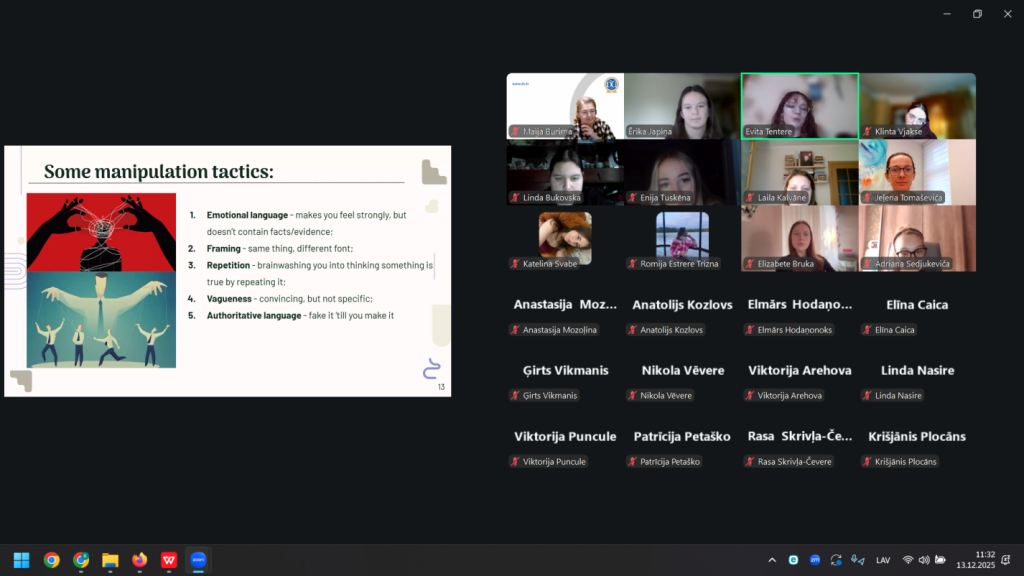This screenshot has height=576, width=1024.
Task: Click muted mic icon beside Linda Nasire
Action: (867, 396)
